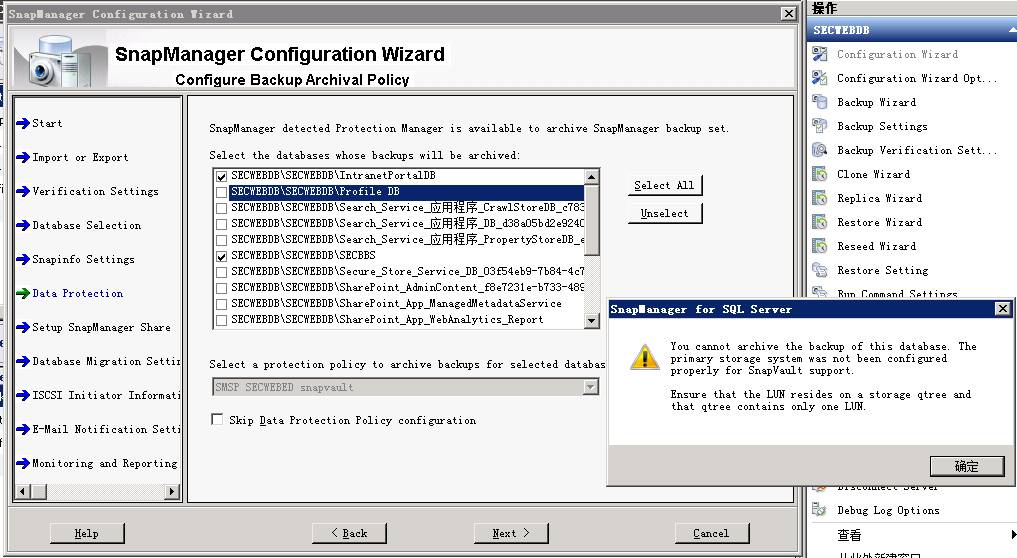Check the SharePoint_App_ManagedMetadataService checkbox

click(222, 304)
